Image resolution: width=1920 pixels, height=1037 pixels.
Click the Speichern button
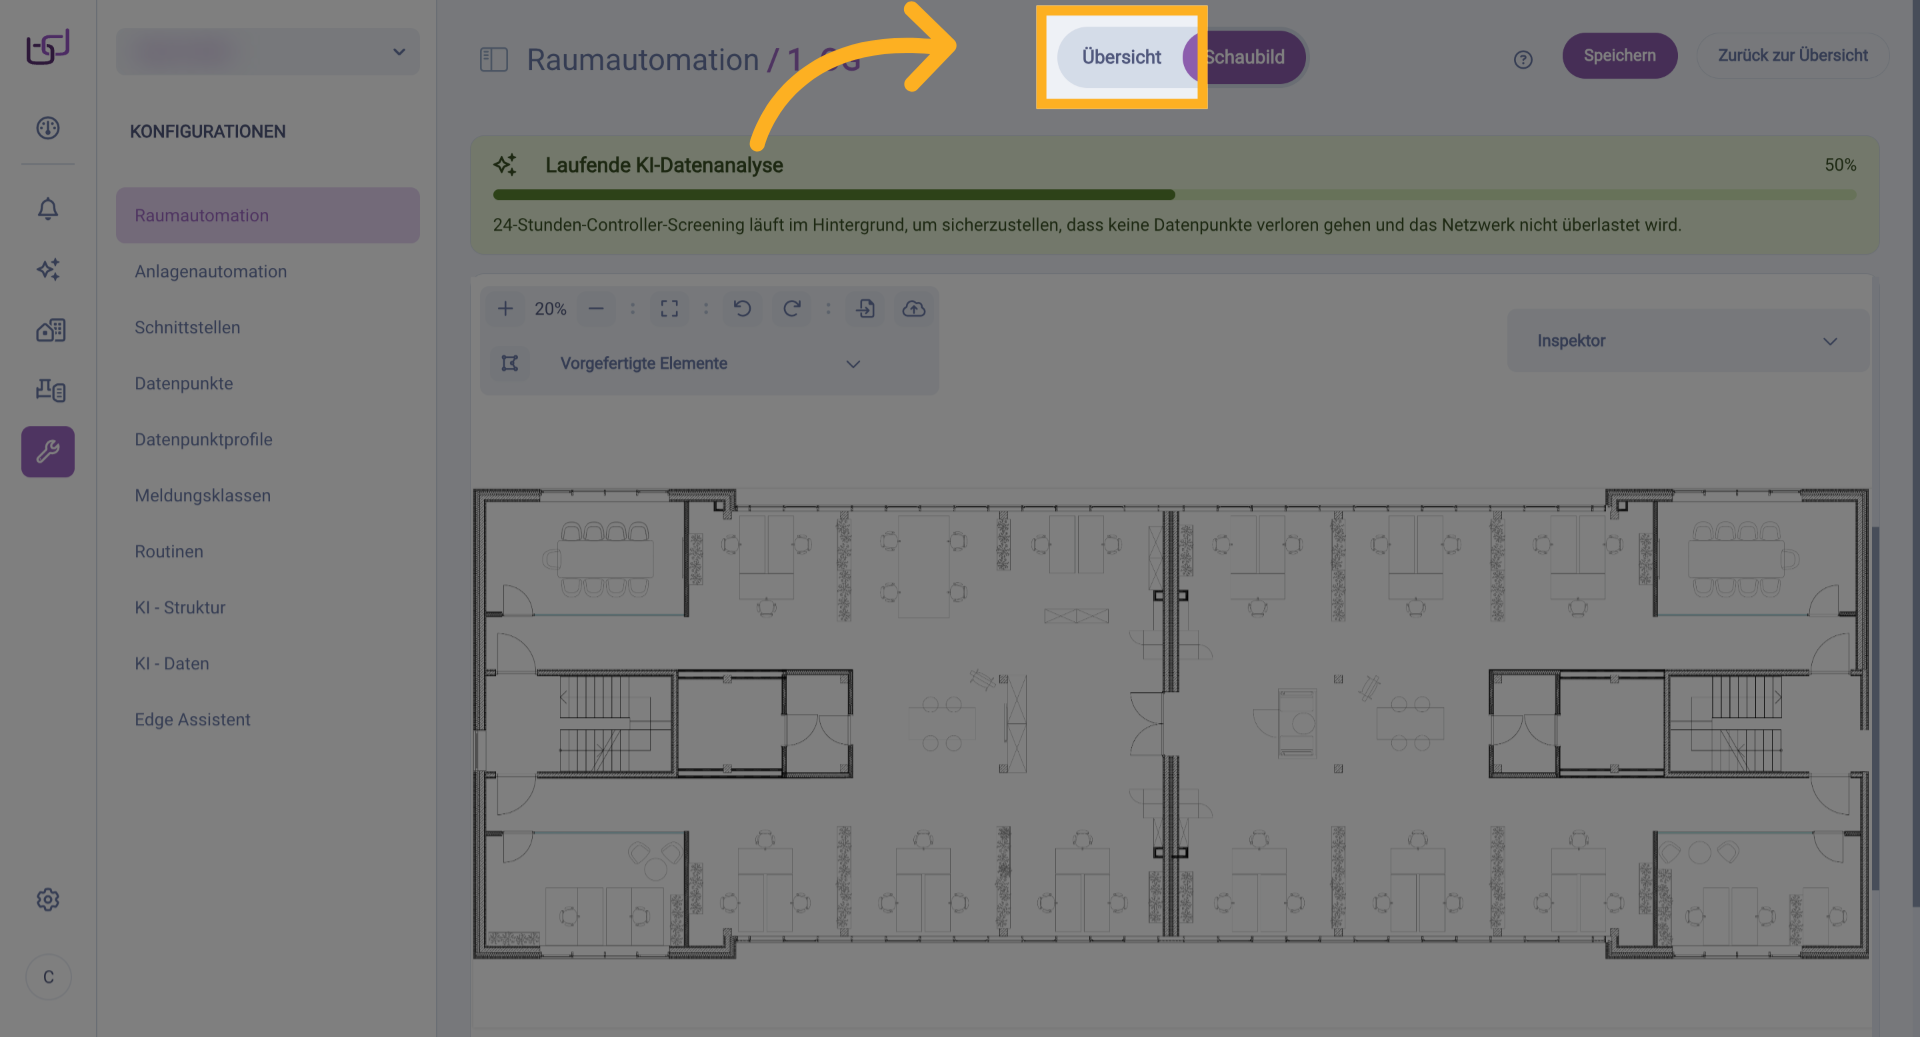coord(1619,56)
